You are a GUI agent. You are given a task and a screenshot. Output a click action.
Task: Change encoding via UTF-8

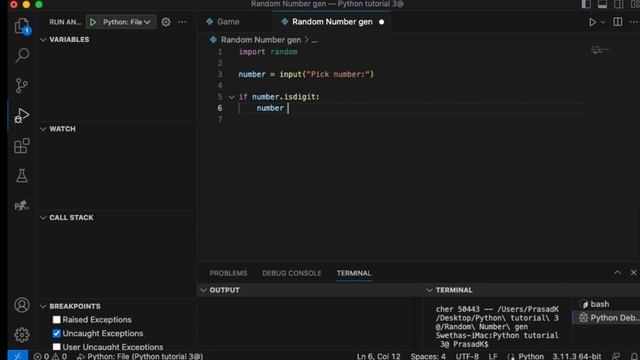click(x=467, y=356)
